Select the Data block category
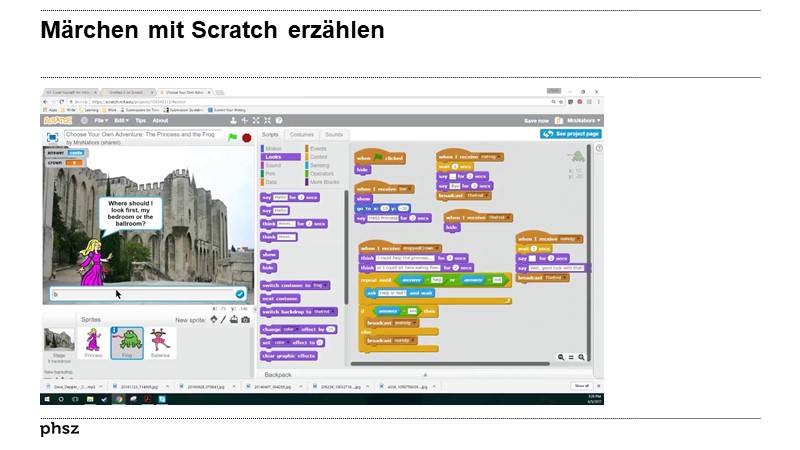This screenshot has height=450, width=800. (x=271, y=182)
